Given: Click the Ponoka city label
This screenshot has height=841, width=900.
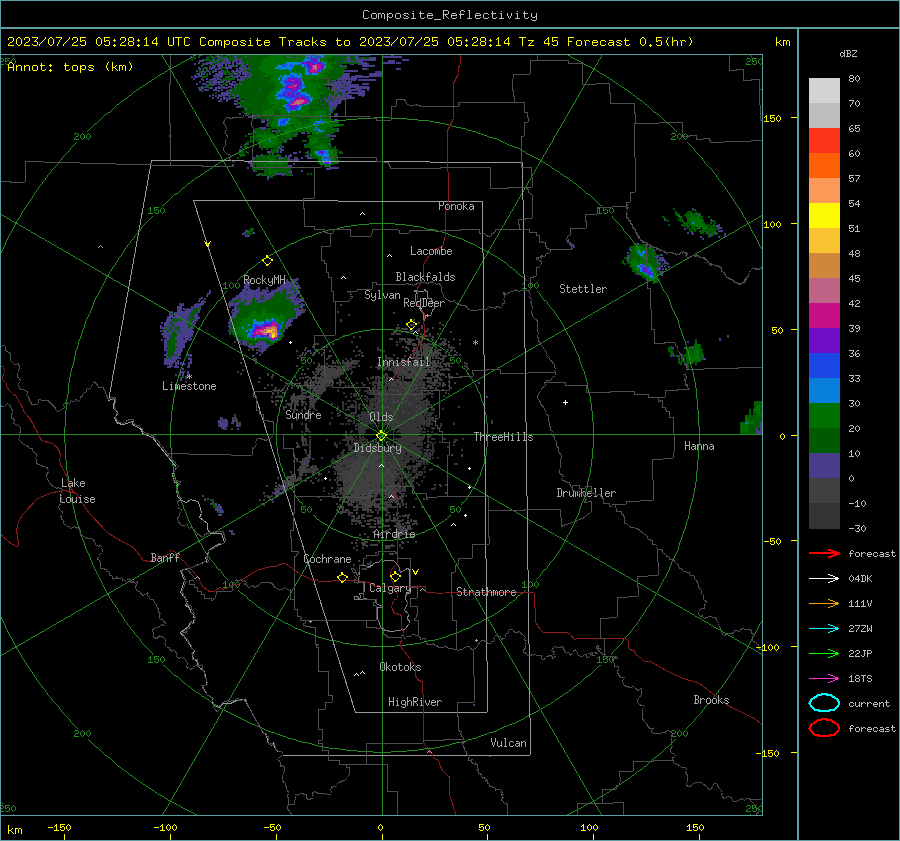Looking at the screenshot, I should point(456,206).
